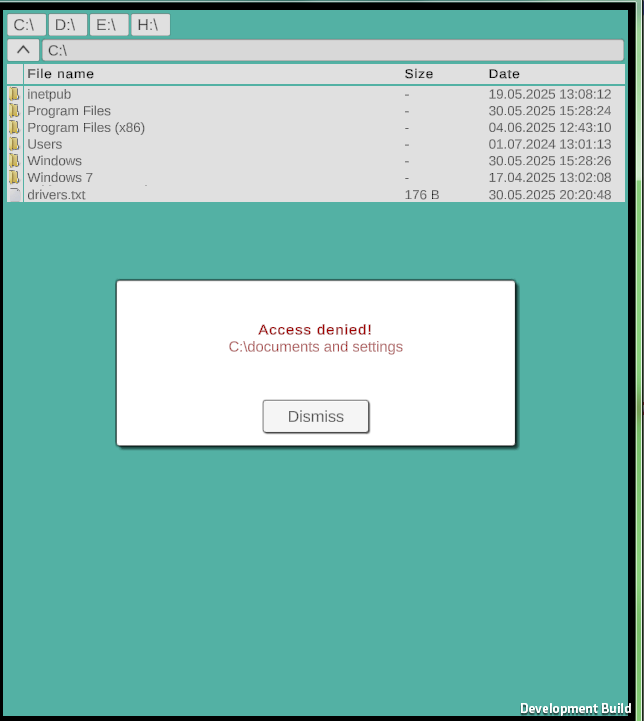
Task: Open the H:\ drive
Action: point(150,24)
